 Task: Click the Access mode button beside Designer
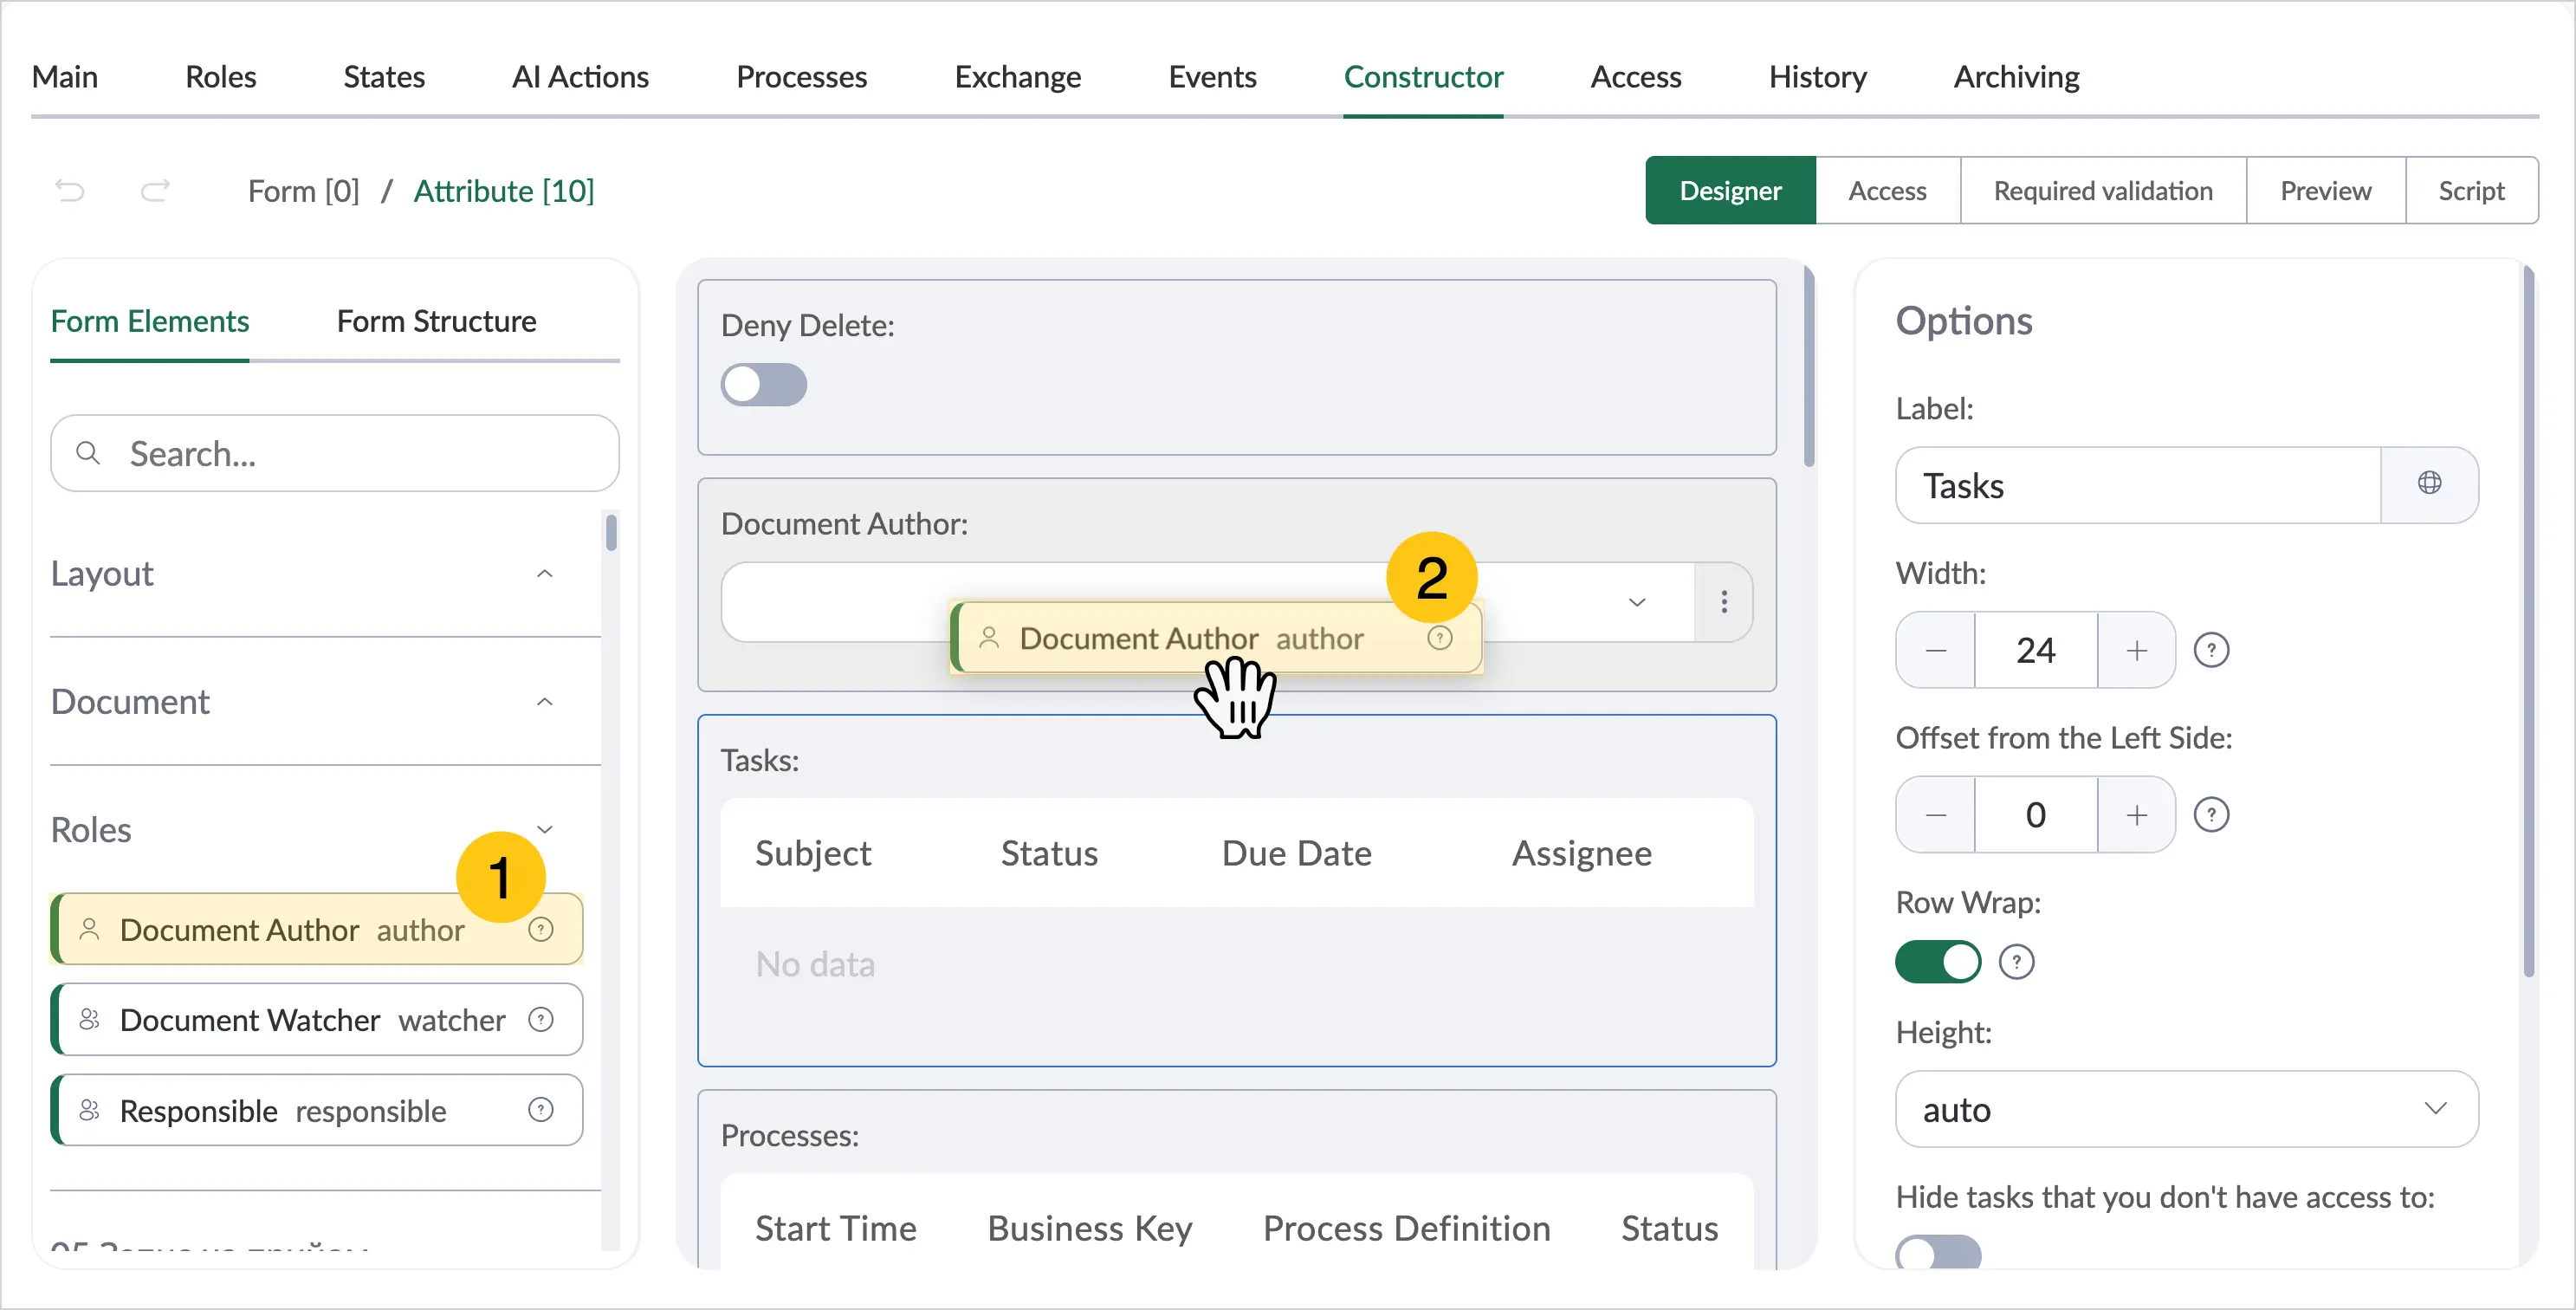(x=1888, y=190)
